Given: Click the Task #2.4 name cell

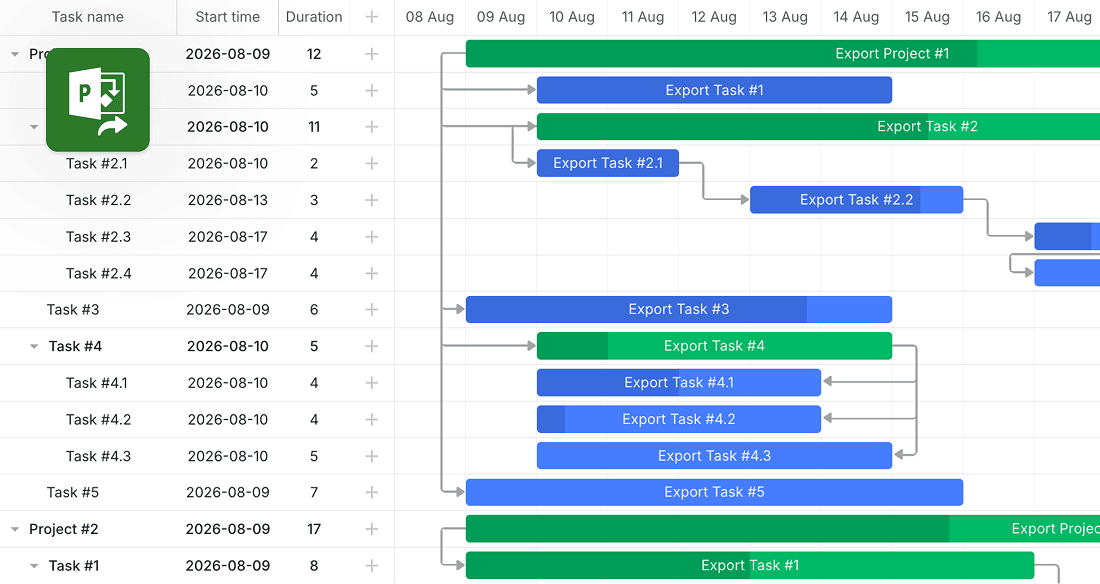Looking at the screenshot, I should coord(99,273).
